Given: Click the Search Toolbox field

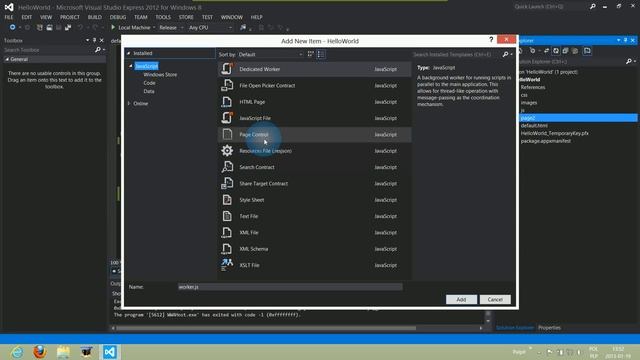Looking at the screenshot, I should tap(48, 50).
